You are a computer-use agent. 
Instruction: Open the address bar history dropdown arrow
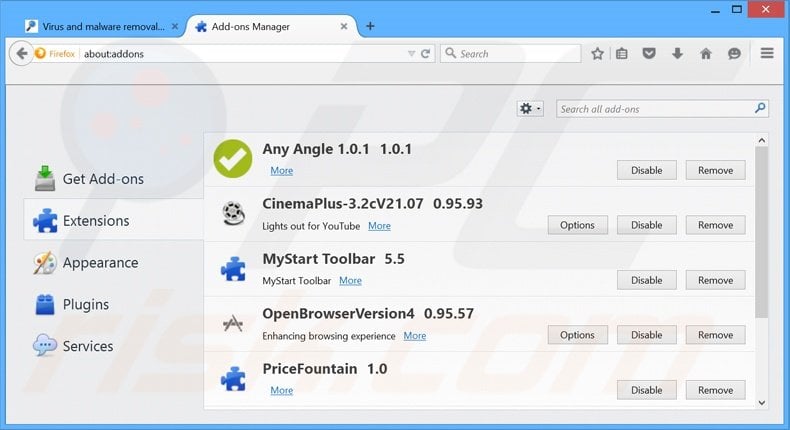tap(411, 54)
